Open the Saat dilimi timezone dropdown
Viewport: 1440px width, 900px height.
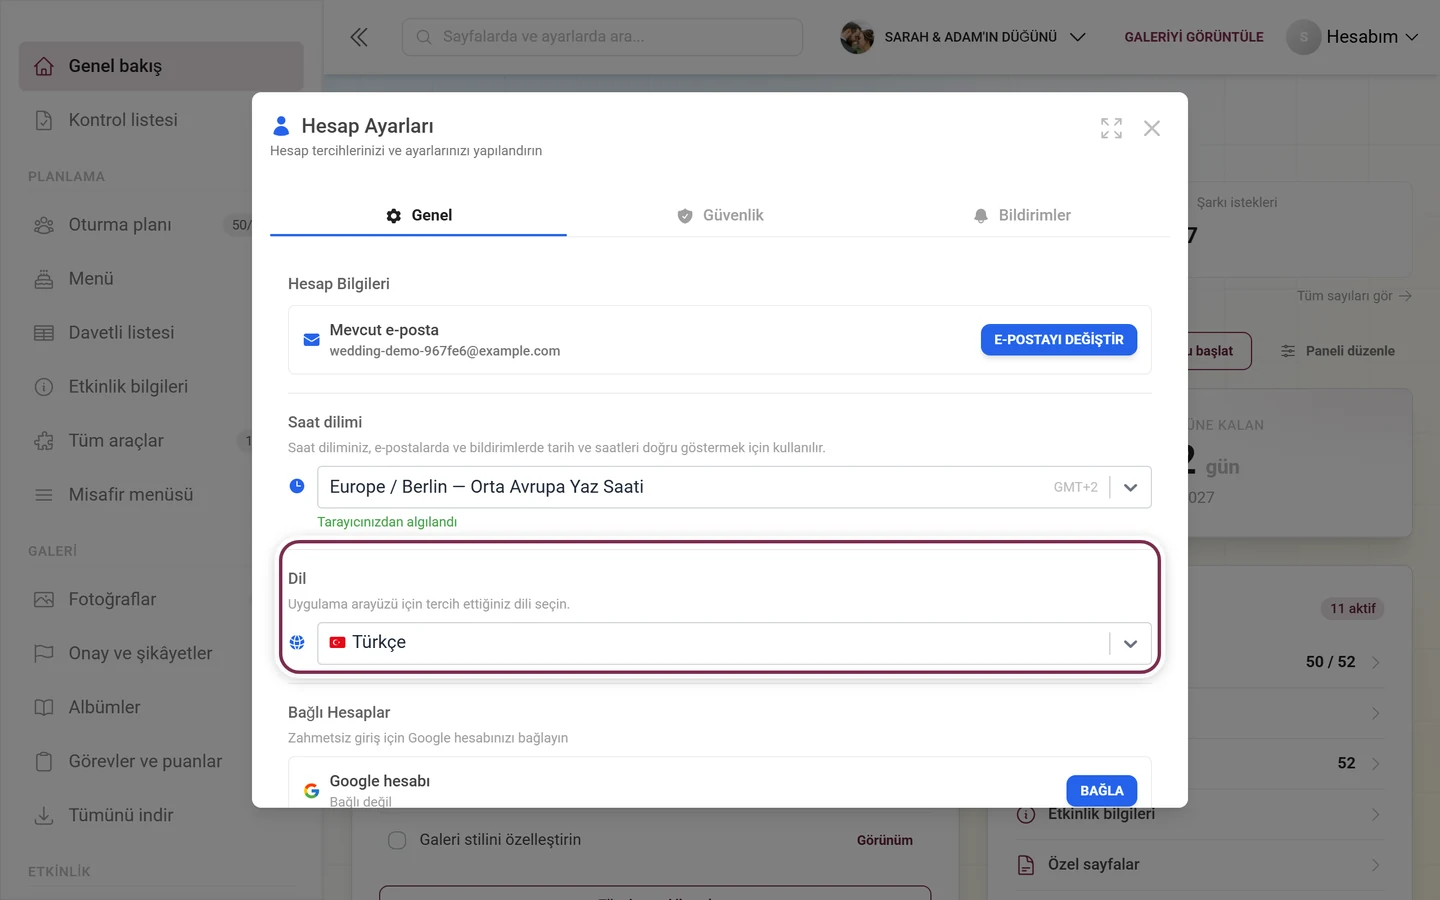click(x=734, y=487)
